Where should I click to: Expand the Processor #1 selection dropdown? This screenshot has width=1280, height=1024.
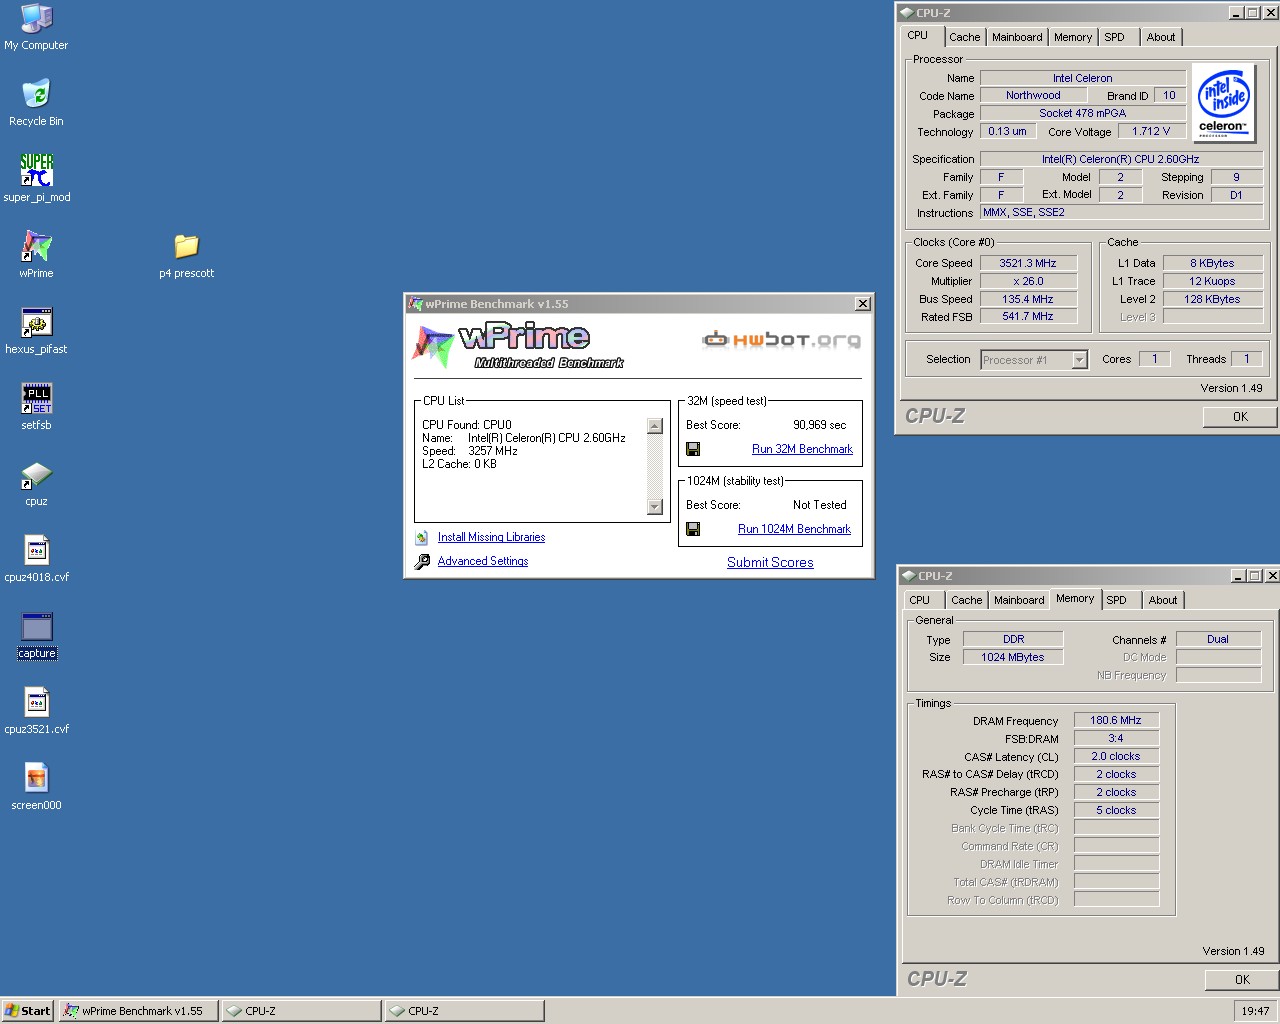pos(1079,360)
